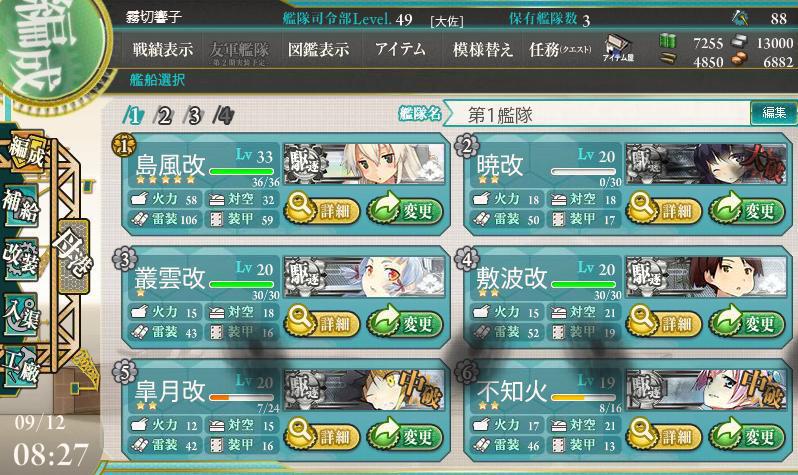This screenshot has height=475, width=798.
Task: Switch to fleet tab 3
Action: click(x=194, y=116)
